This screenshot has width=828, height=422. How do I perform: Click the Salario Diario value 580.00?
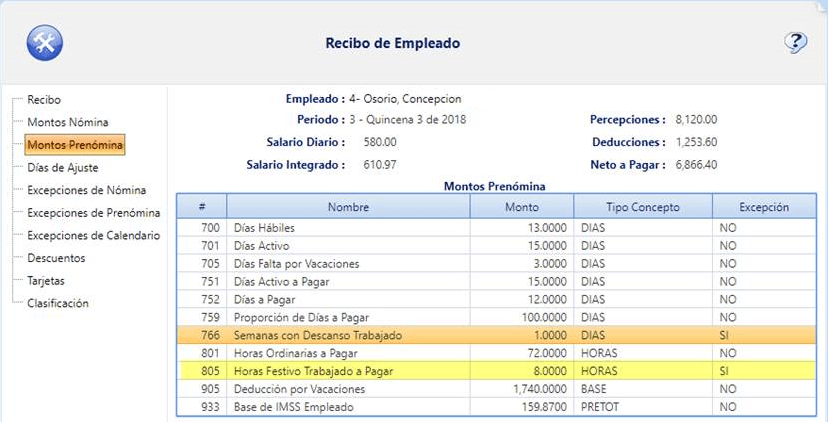pyautogui.click(x=380, y=142)
